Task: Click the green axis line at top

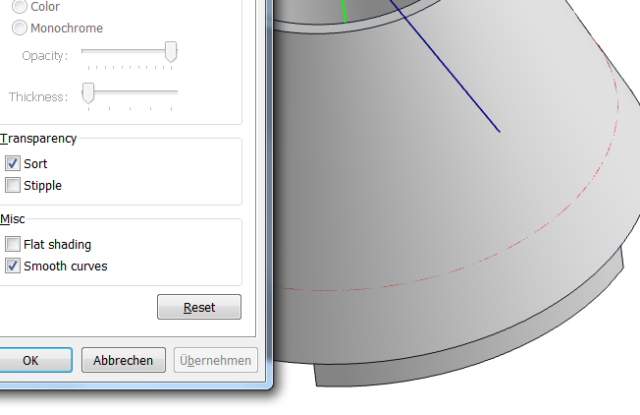Action: pos(344,10)
